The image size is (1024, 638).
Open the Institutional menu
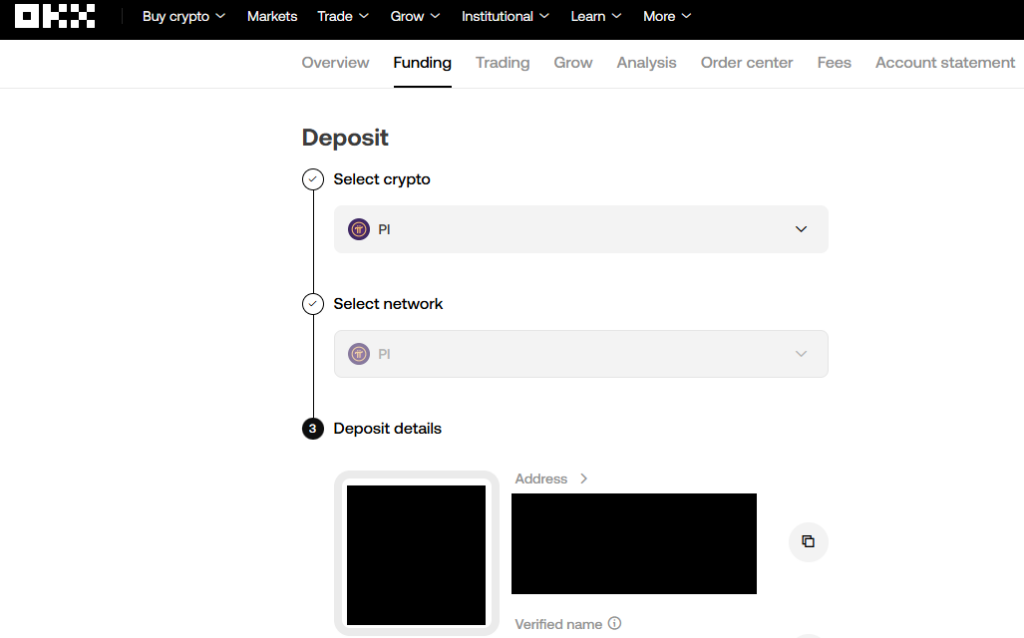pos(505,16)
